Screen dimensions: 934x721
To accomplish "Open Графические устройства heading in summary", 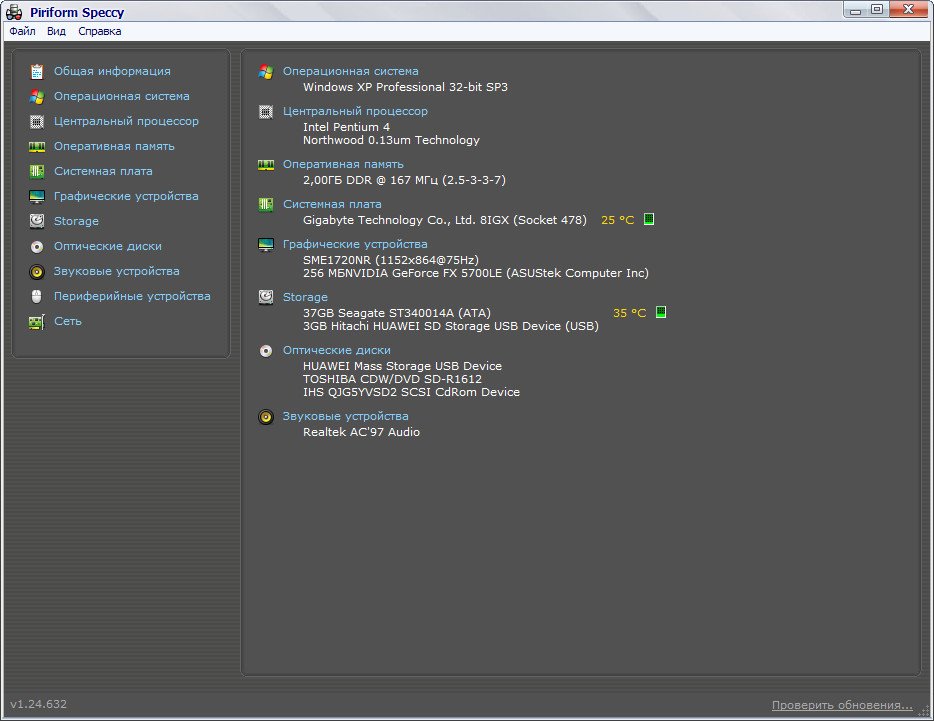I will click(354, 244).
